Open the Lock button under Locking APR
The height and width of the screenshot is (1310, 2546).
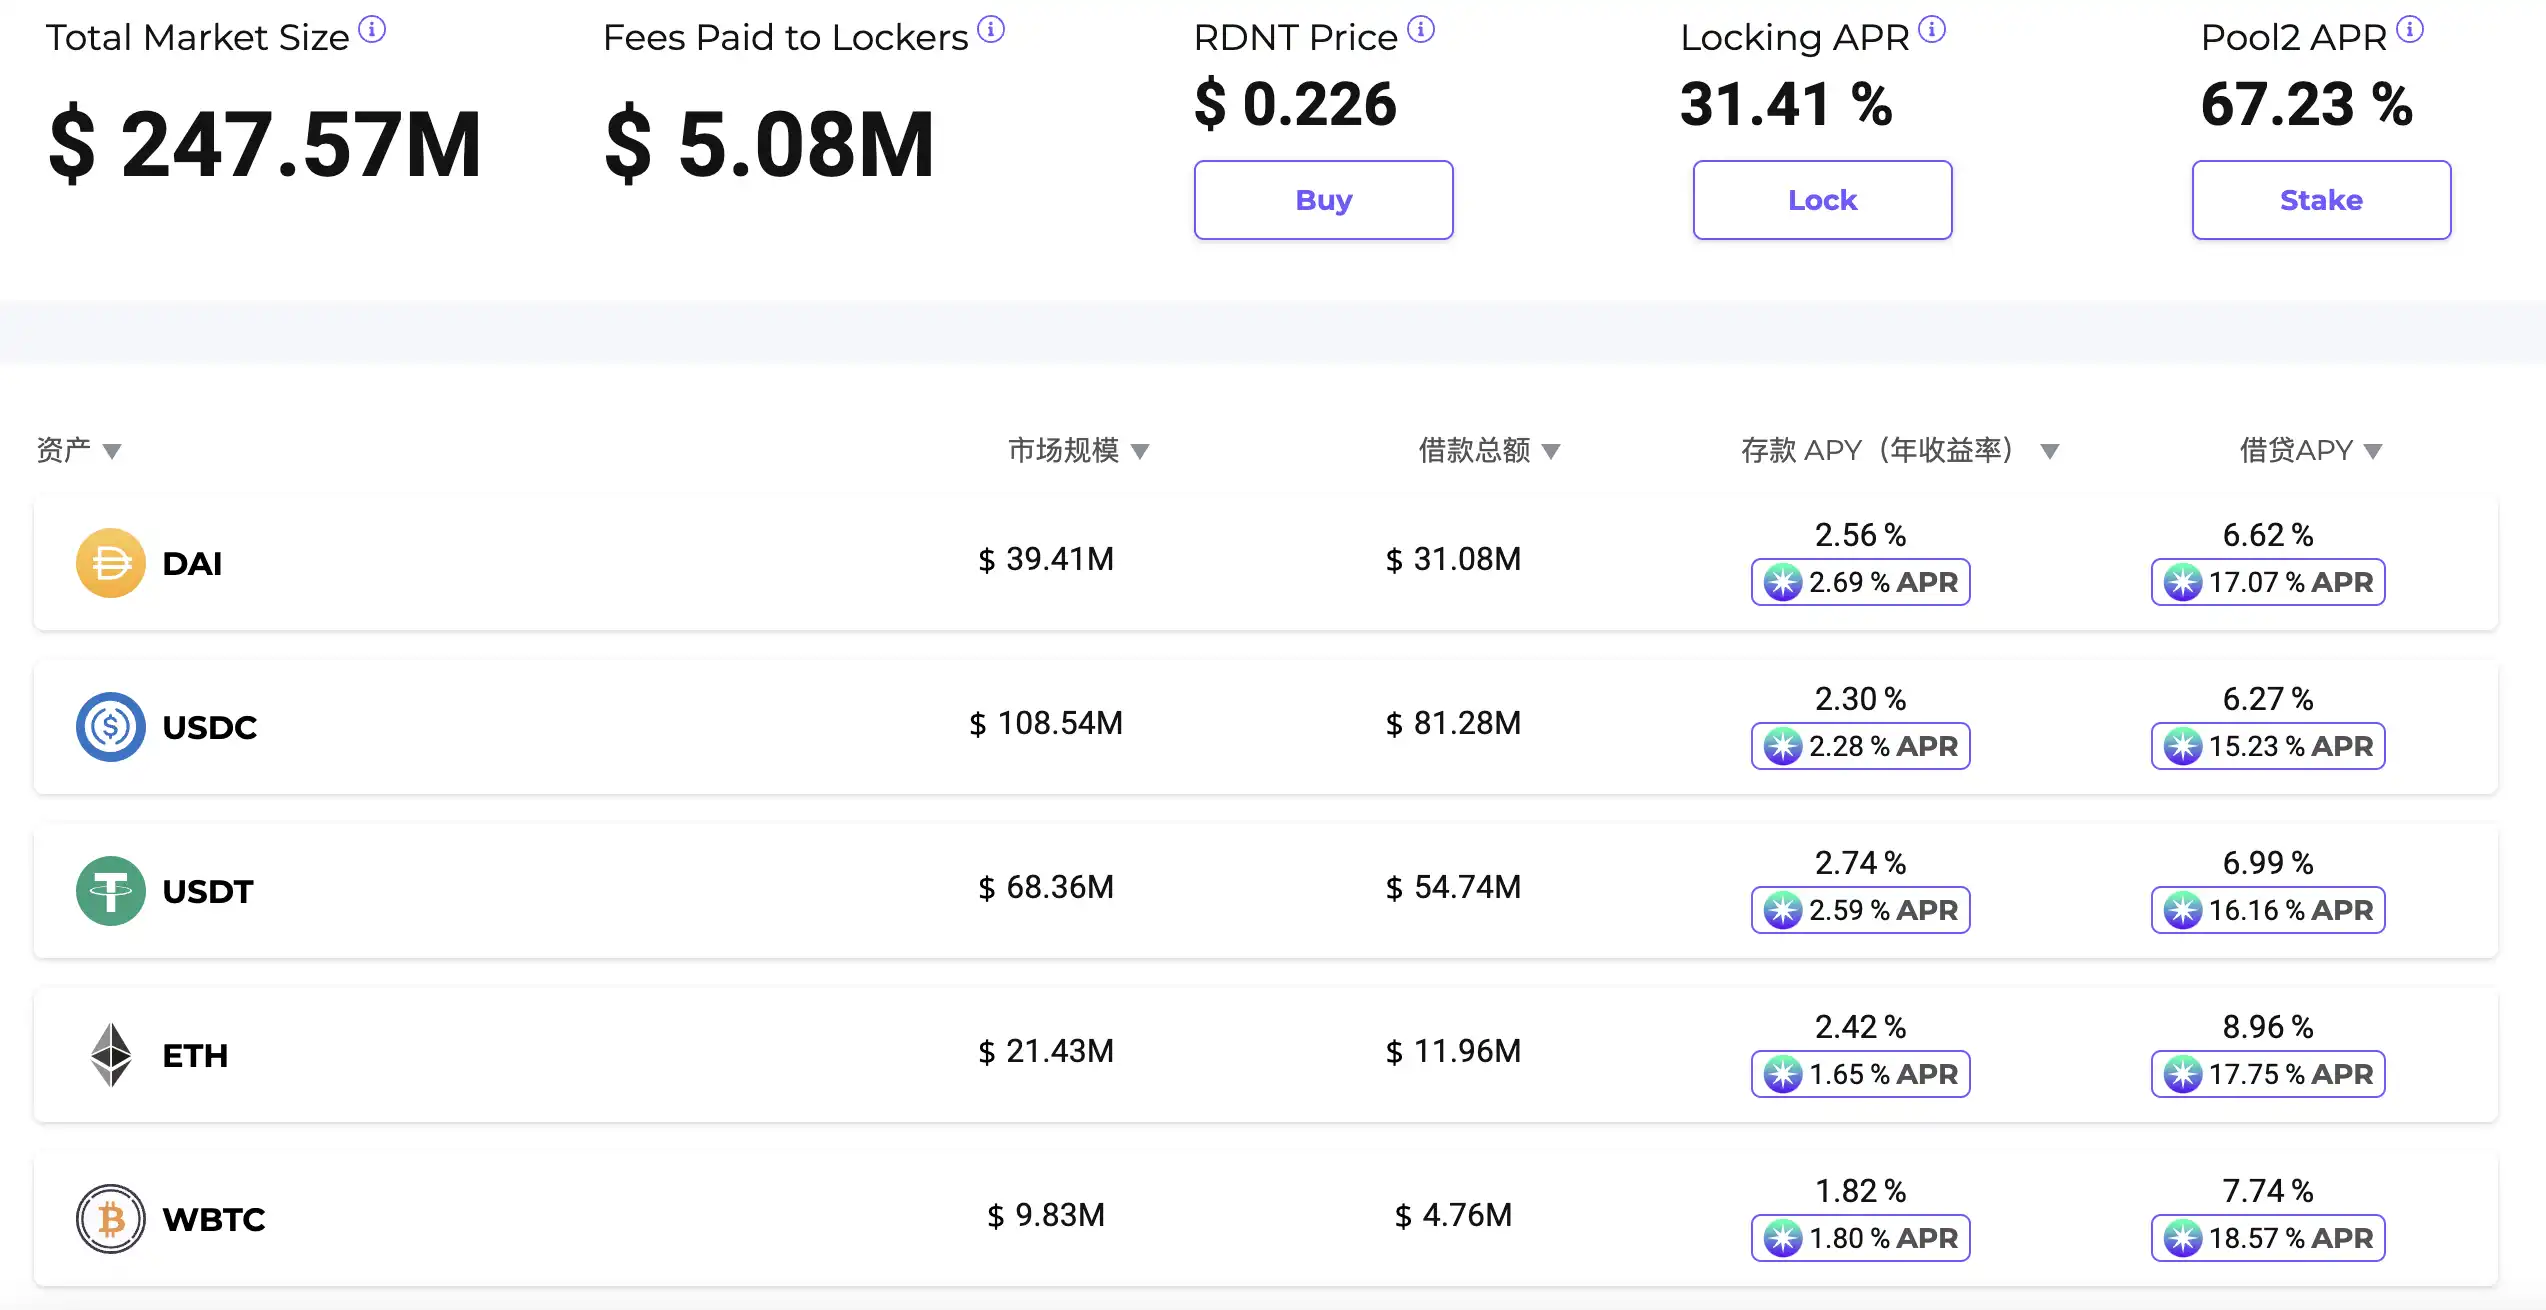(1822, 200)
